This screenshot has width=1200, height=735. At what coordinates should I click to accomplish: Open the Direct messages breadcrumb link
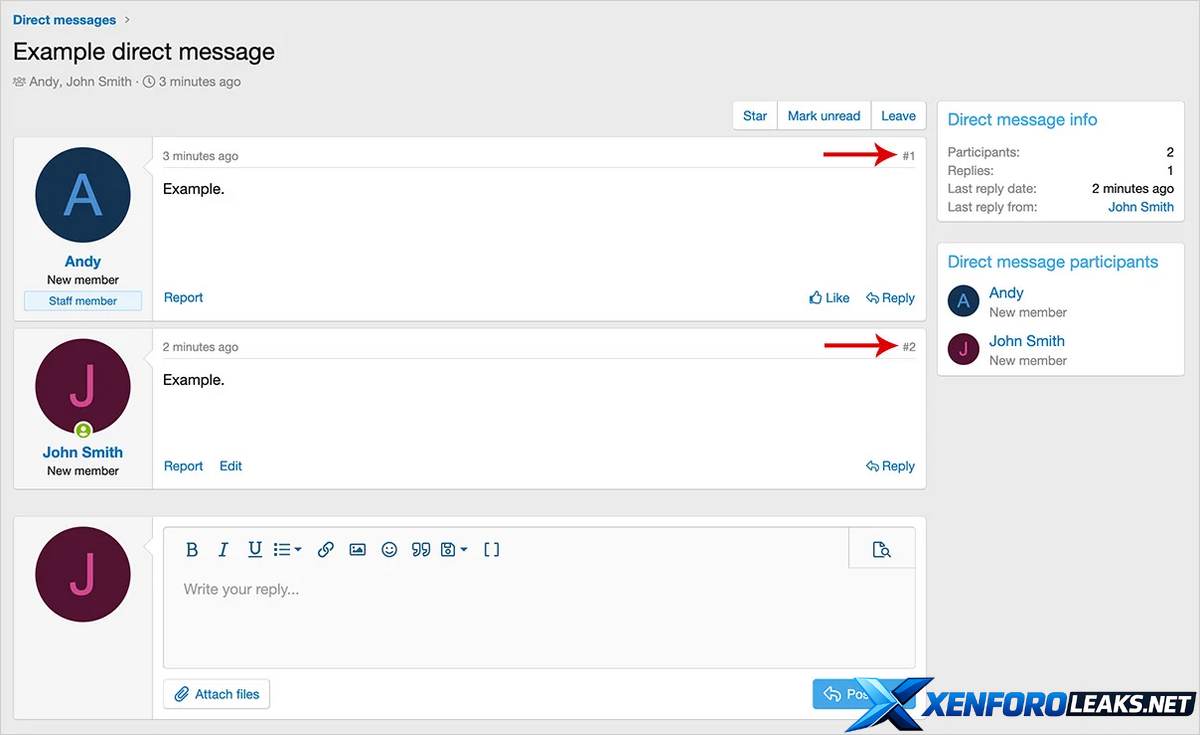click(64, 20)
